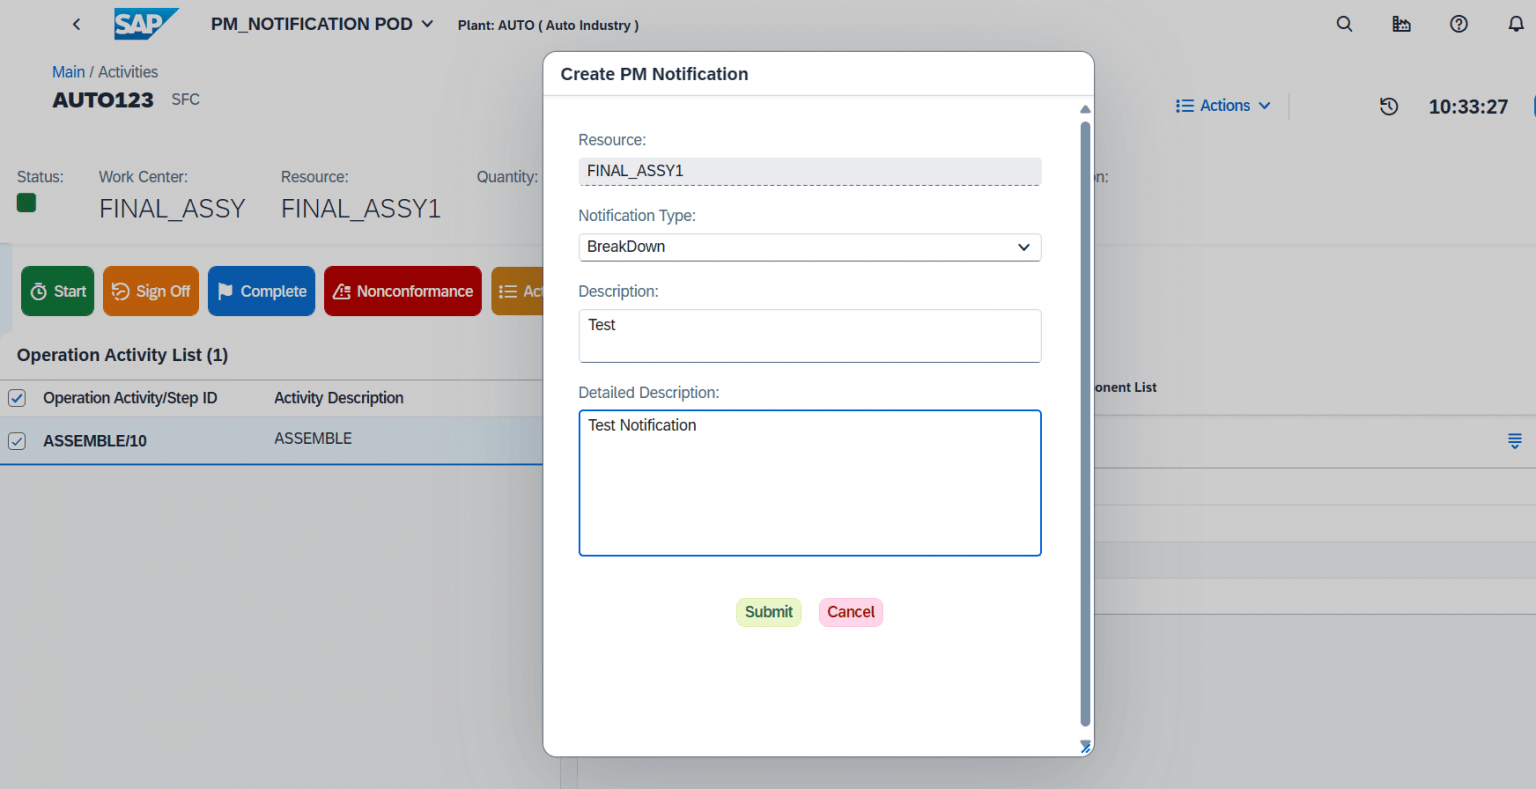Open help with the question mark icon

[1458, 23]
